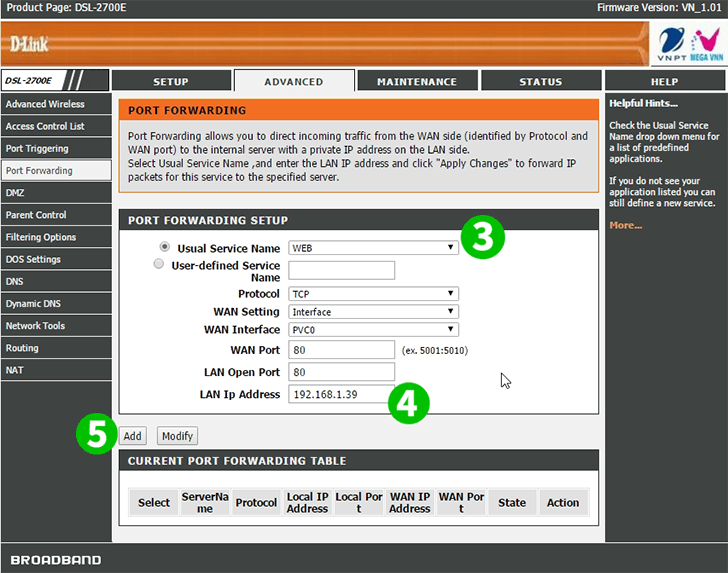Switch to the SETUP tab

[171, 82]
